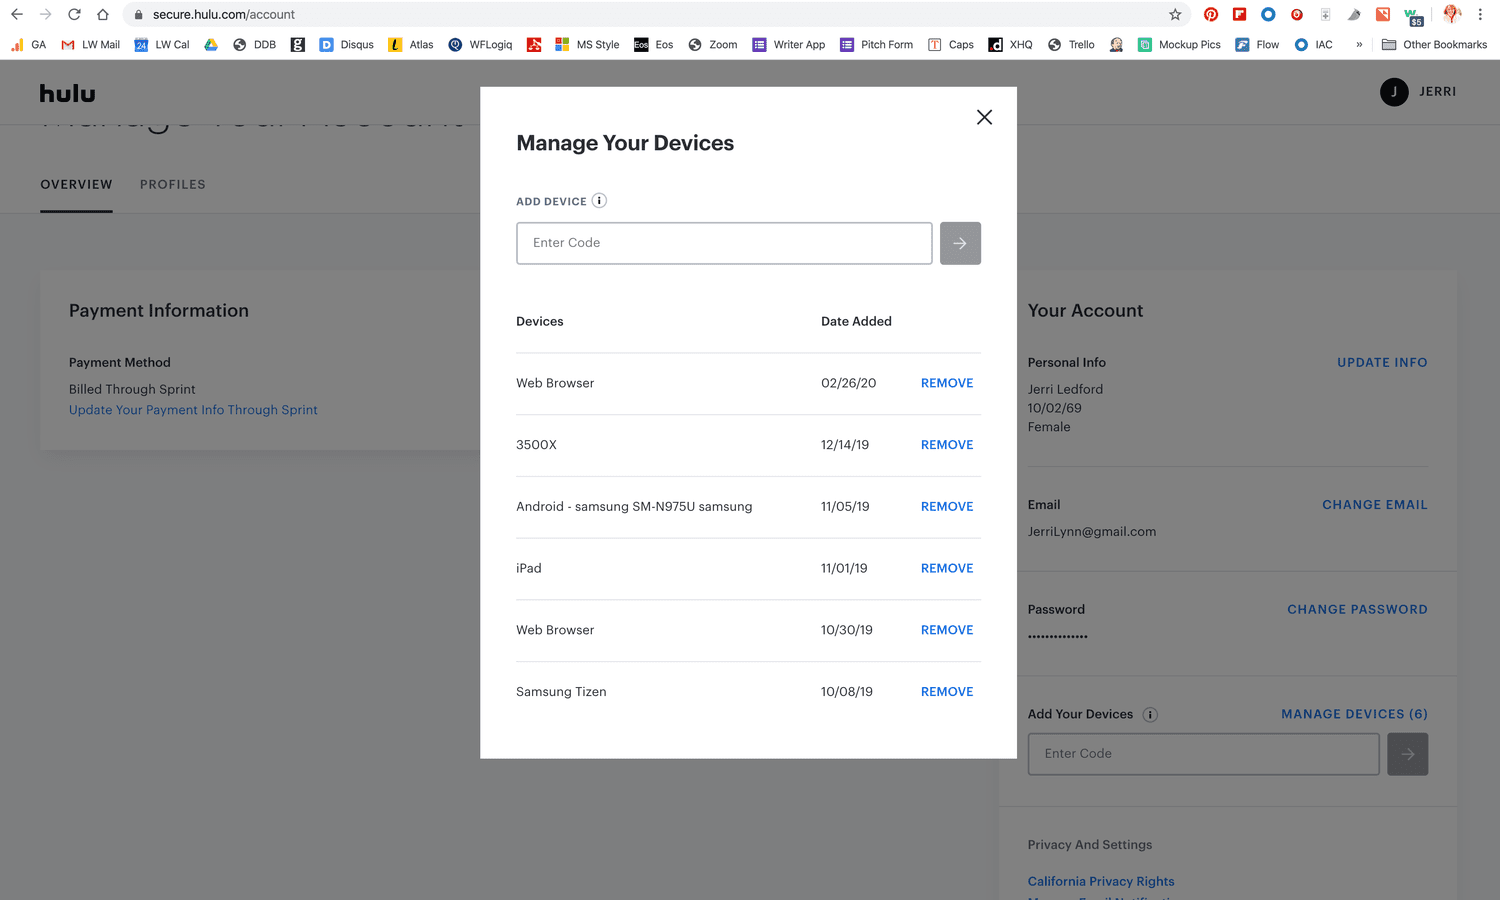Reload the page
The width and height of the screenshot is (1500, 900).
tap(74, 15)
